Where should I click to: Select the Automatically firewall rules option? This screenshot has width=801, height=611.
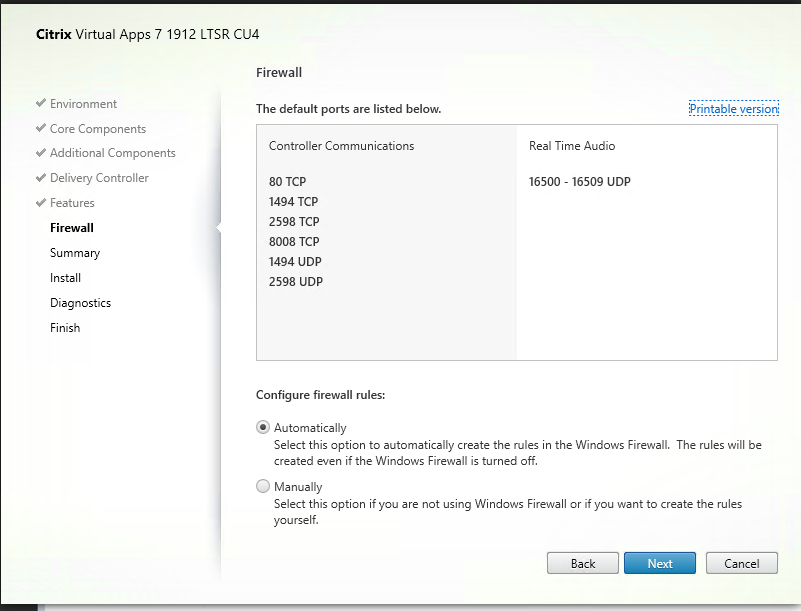click(263, 427)
